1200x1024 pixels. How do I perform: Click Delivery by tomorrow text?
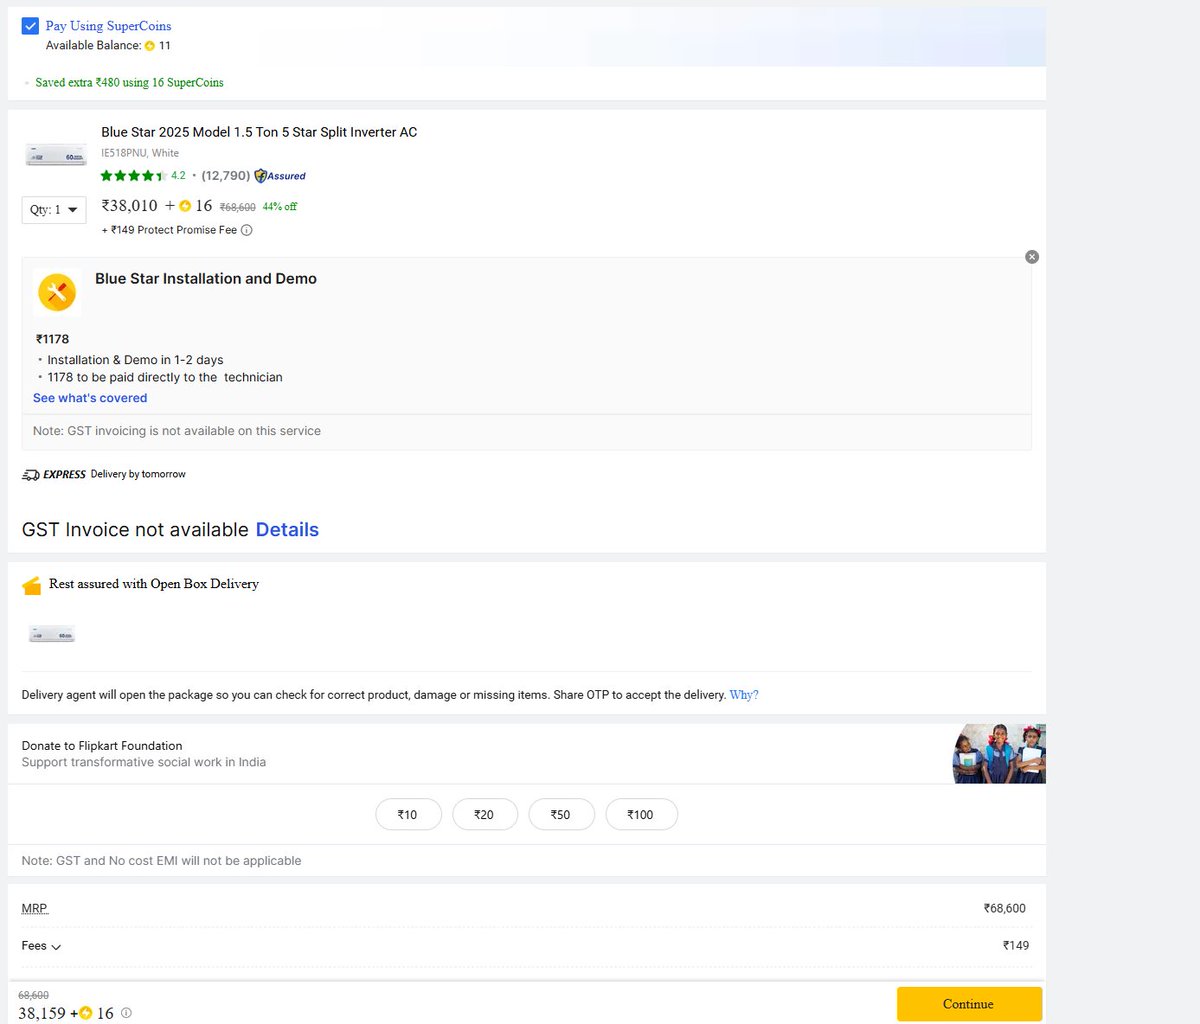pyautogui.click(x=138, y=474)
